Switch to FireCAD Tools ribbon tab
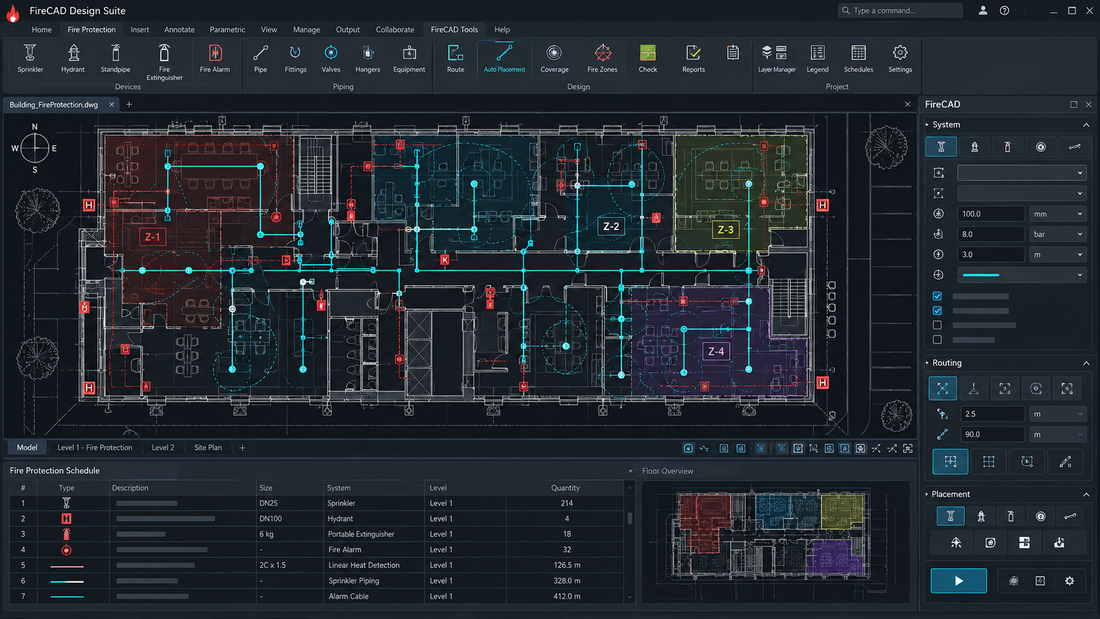Screen dimensions: 1100x619 454,29
